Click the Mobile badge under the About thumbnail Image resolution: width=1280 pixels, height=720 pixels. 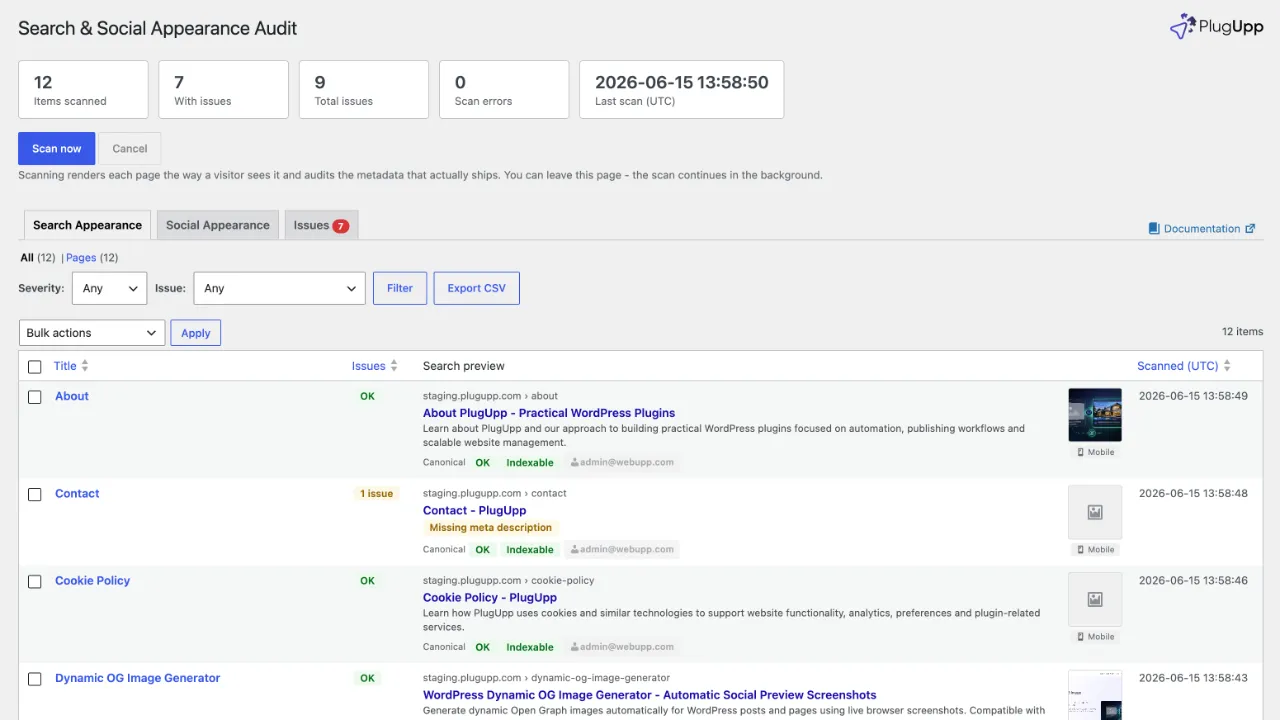pyautogui.click(x=1095, y=452)
